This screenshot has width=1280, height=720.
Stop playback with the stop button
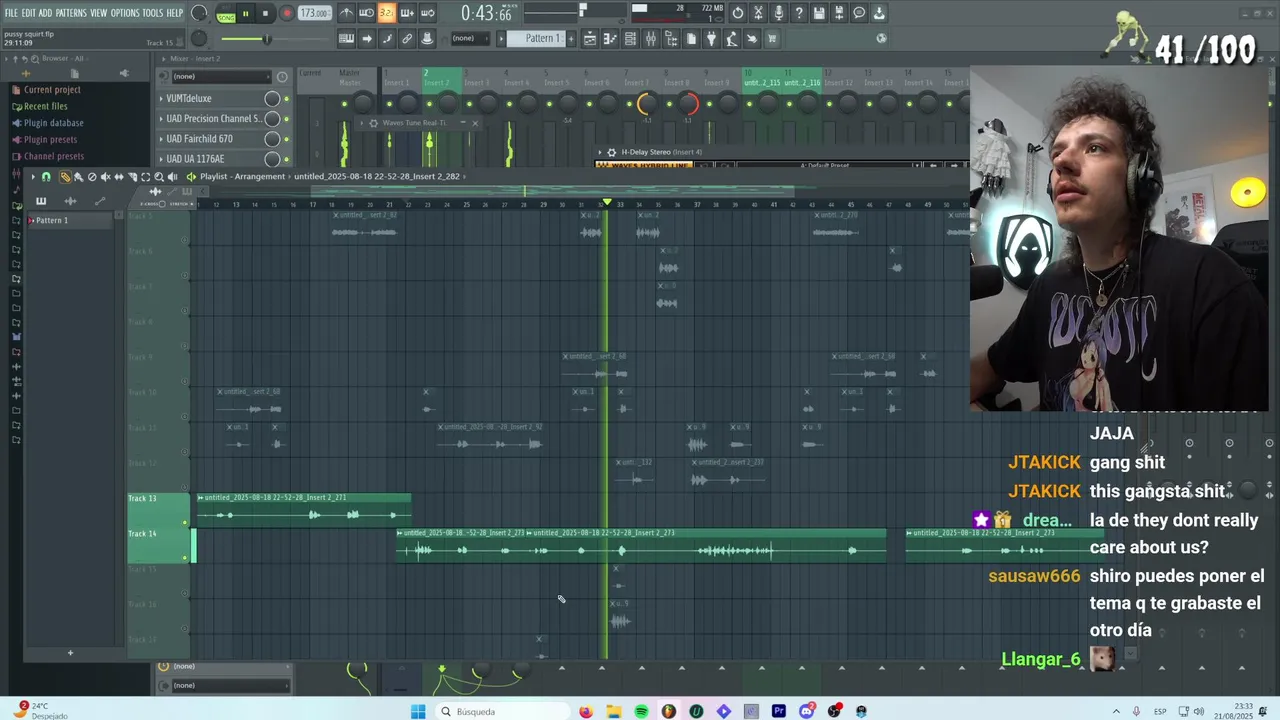tap(265, 13)
